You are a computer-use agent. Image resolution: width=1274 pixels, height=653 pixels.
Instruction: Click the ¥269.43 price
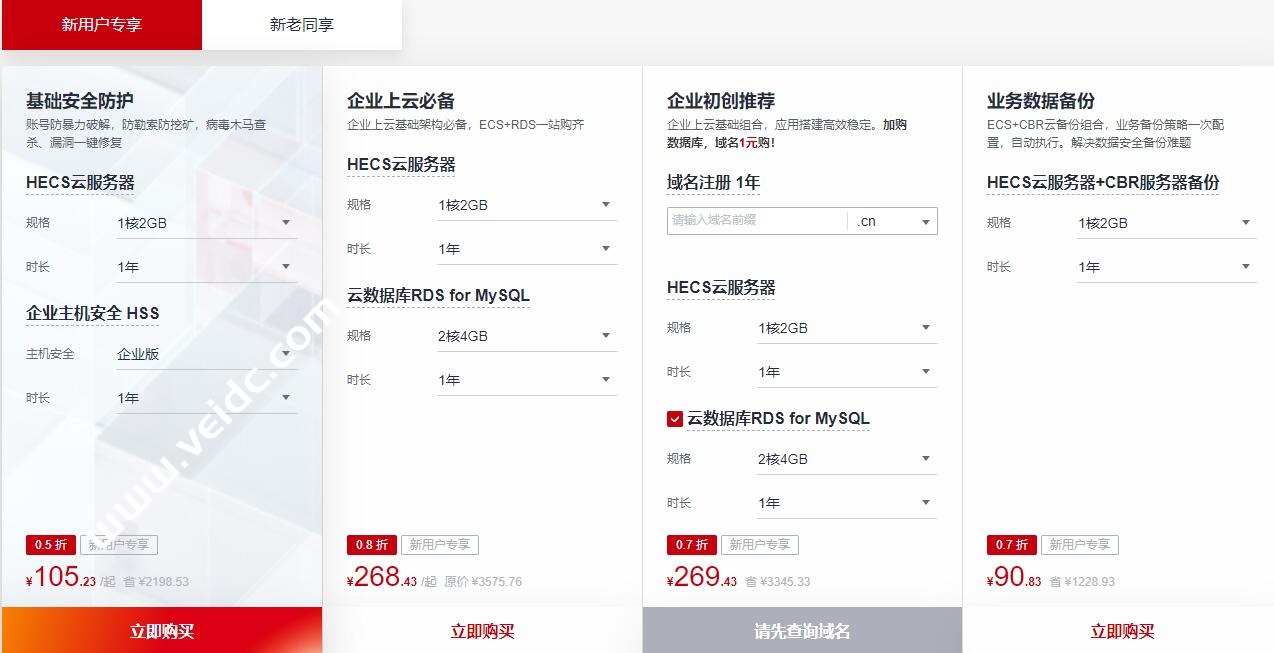coord(702,577)
